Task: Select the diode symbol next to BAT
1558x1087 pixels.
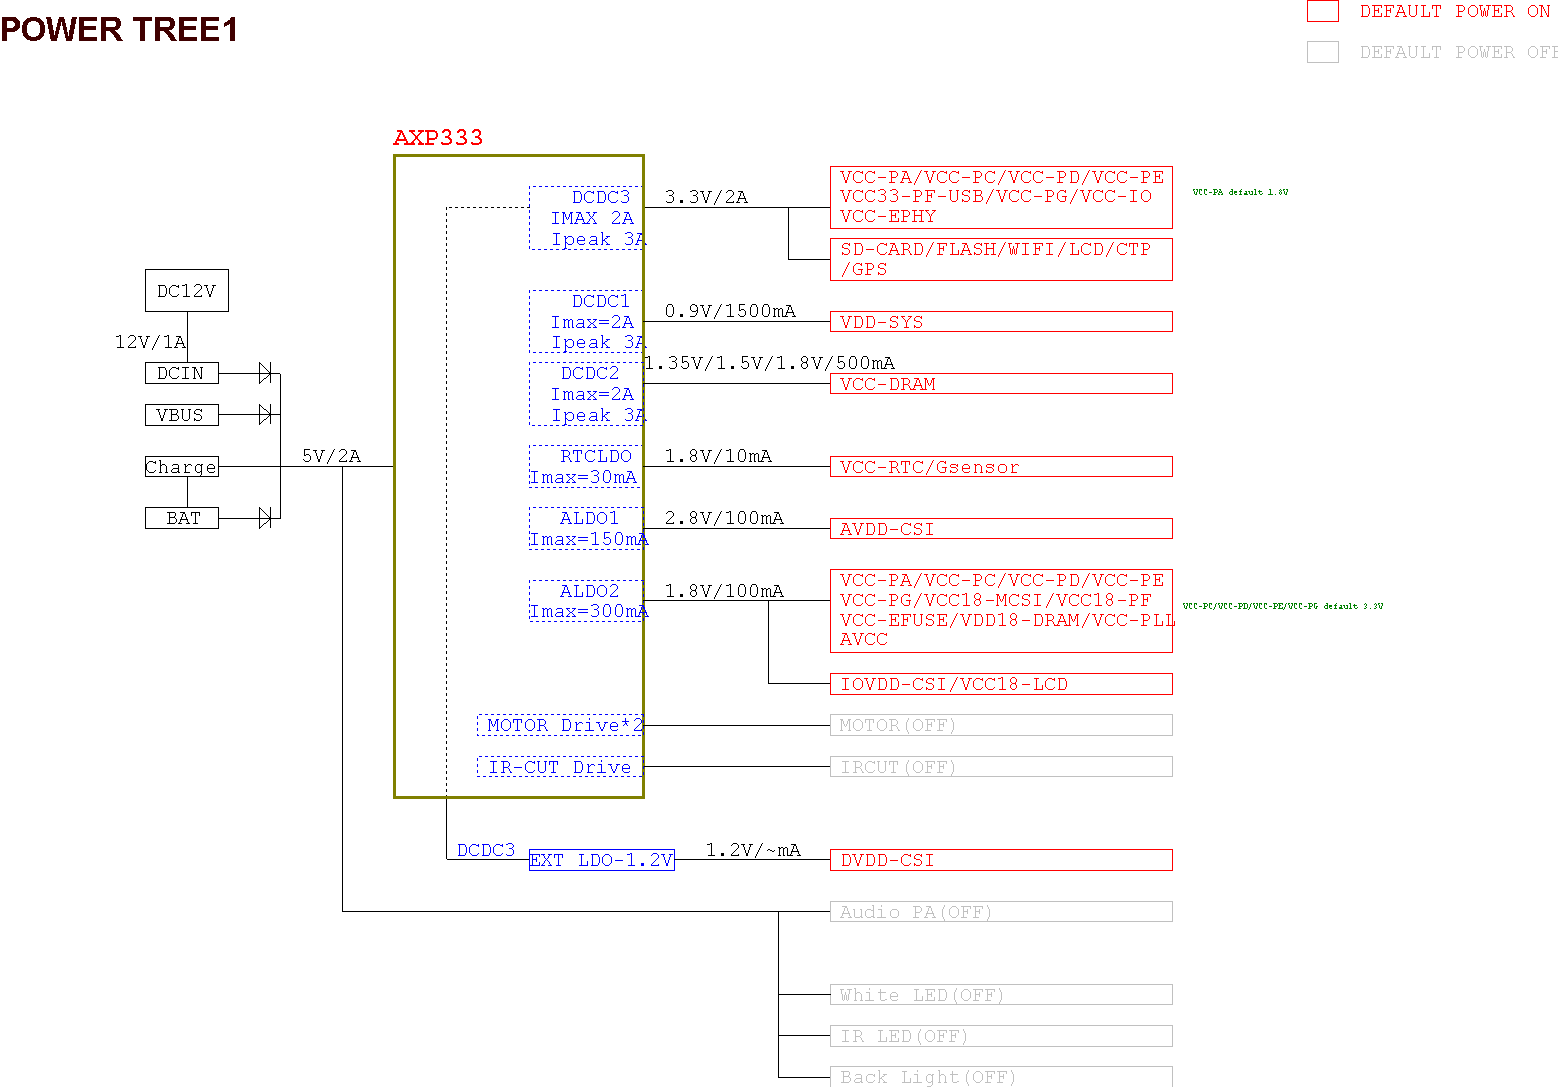Action: point(265,518)
